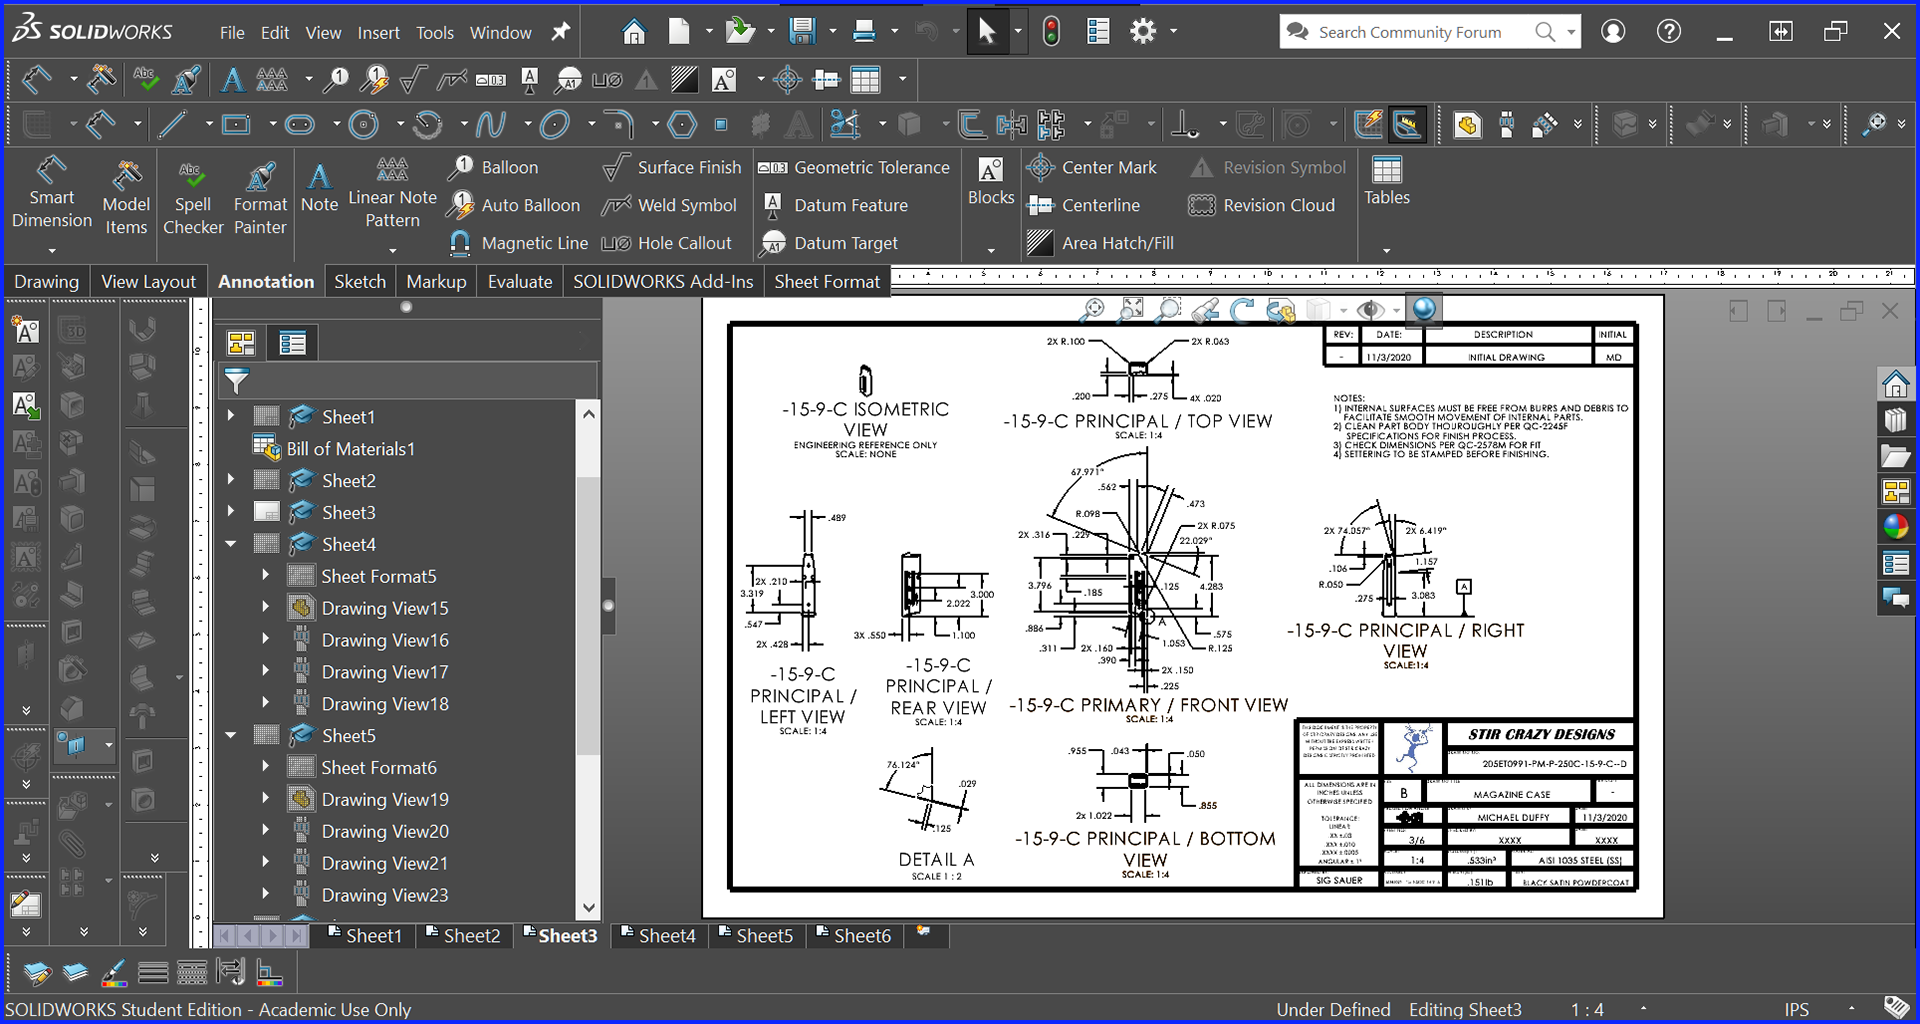Open the Tables tool

[x=1387, y=180]
